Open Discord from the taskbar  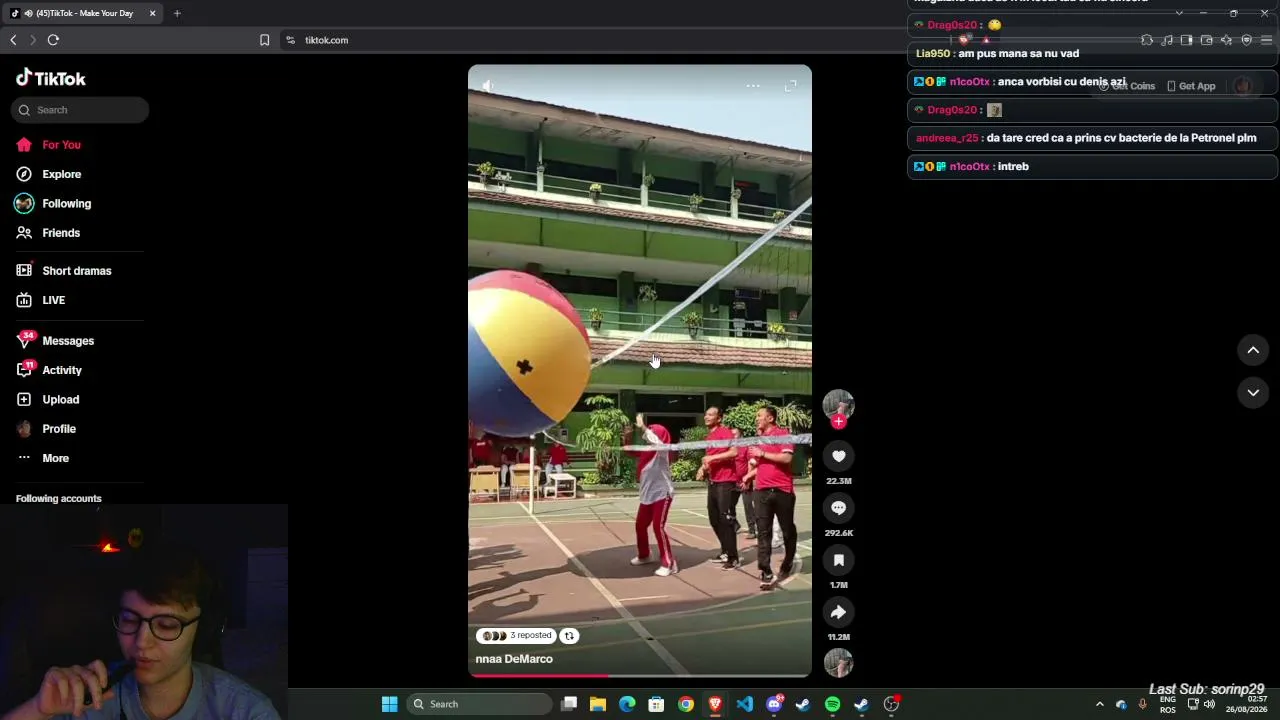tap(774, 704)
